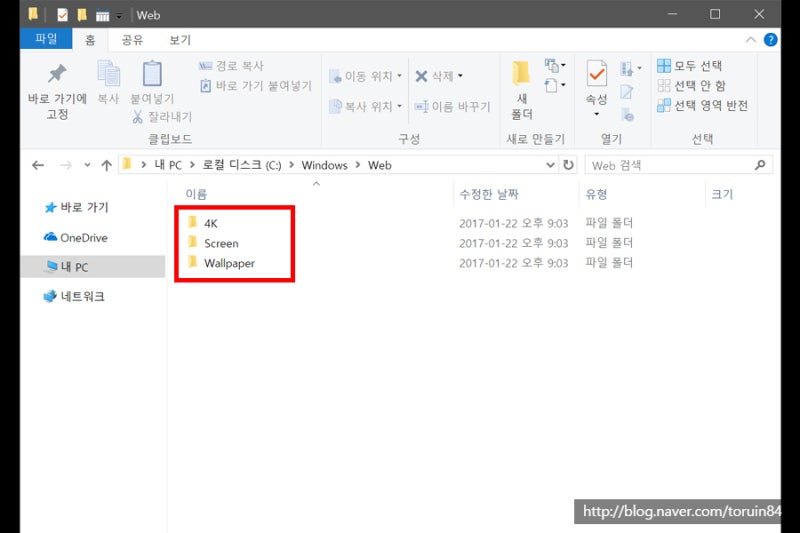The width and height of the screenshot is (800, 533).
Task: Open the File (파일) tab
Action: tap(46, 39)
